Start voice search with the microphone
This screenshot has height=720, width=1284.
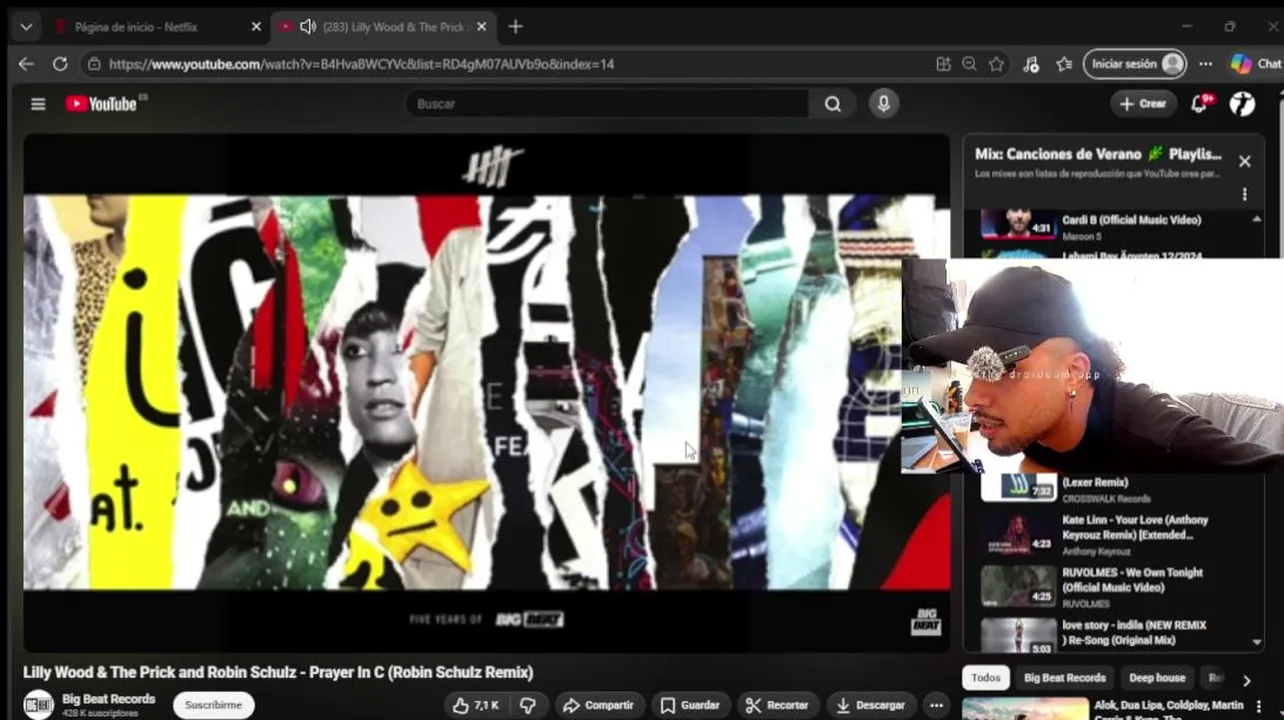tap(883, 104)
